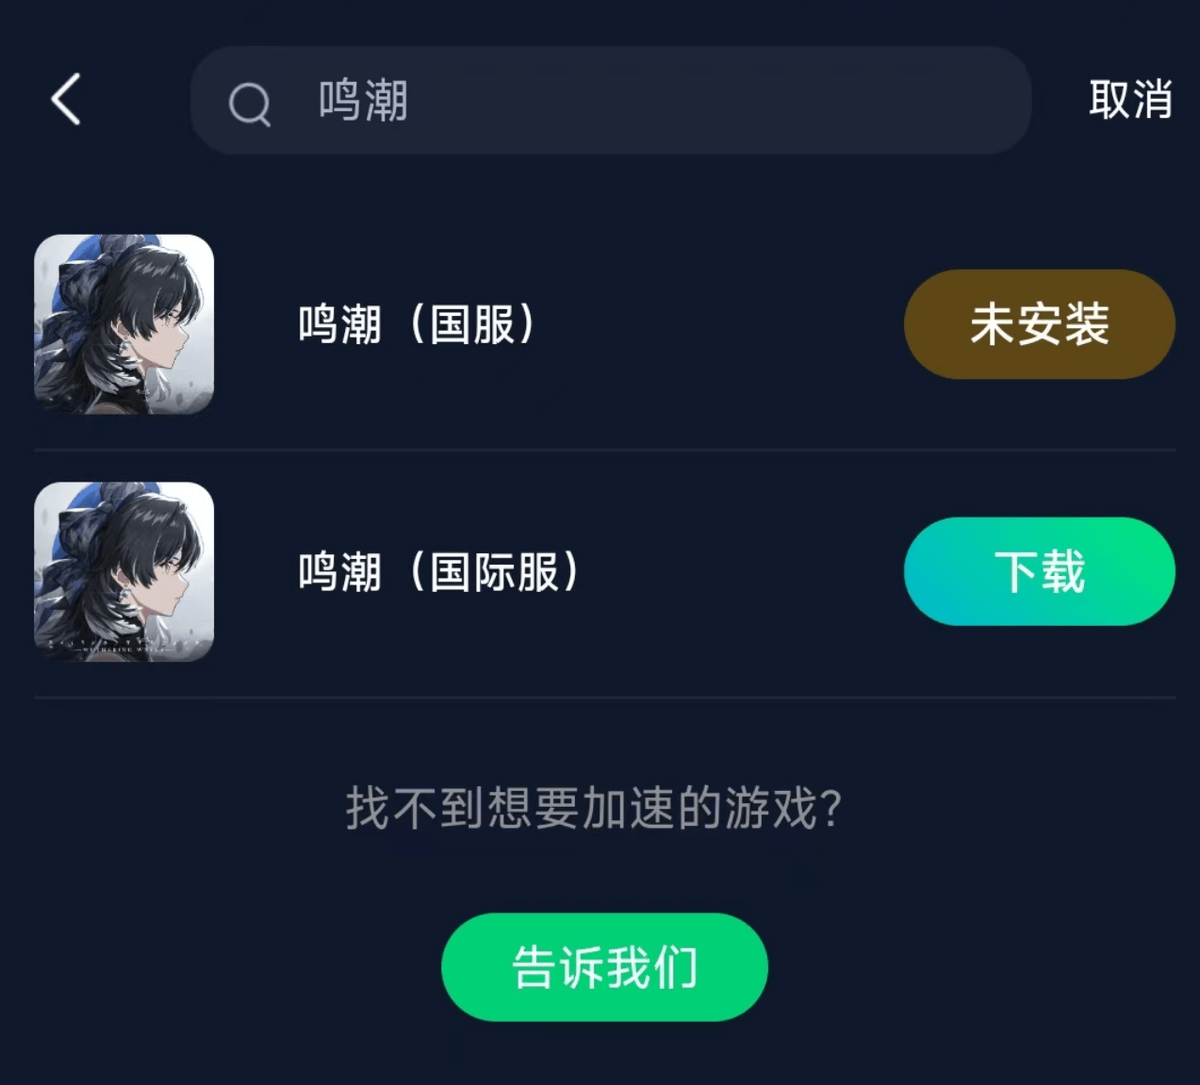Screen dimensions: 1200x1085
Task: Choose the second search result row 国际服
Action: (x=604, y=572)
